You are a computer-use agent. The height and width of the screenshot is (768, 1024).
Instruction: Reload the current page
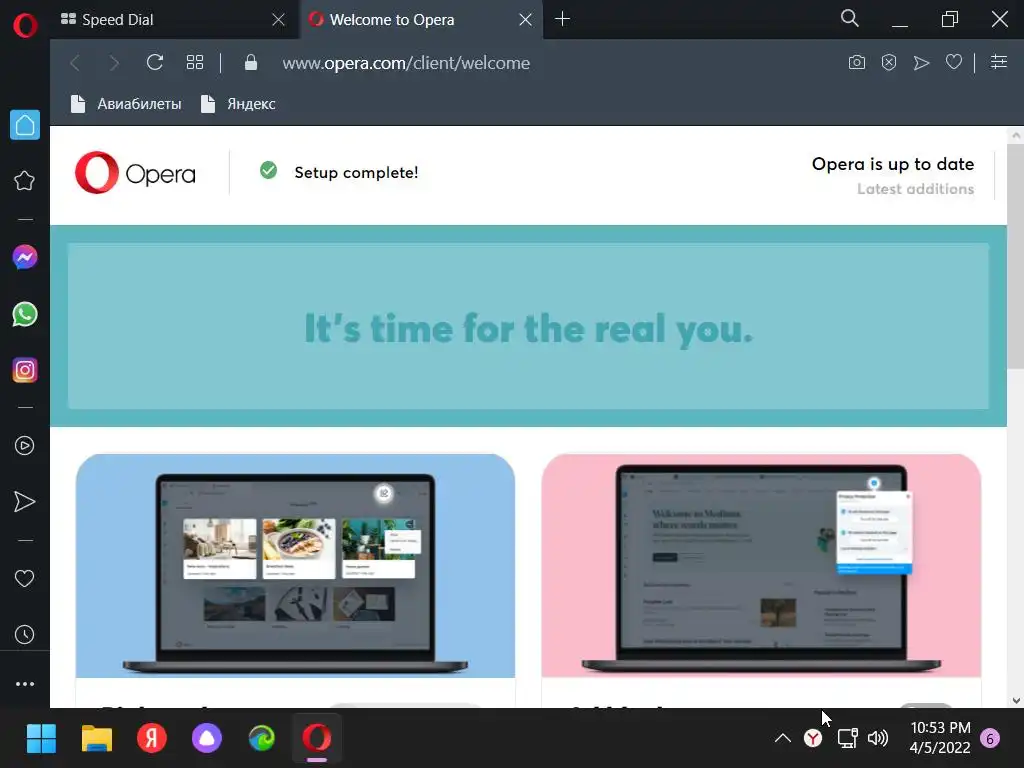[155, 63]
